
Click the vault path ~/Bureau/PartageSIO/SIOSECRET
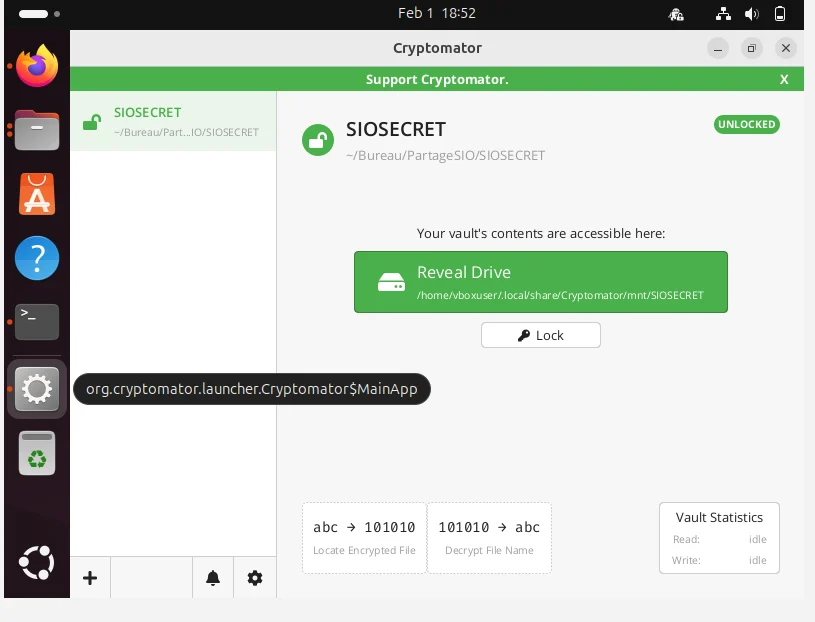(x=445, y=155)
